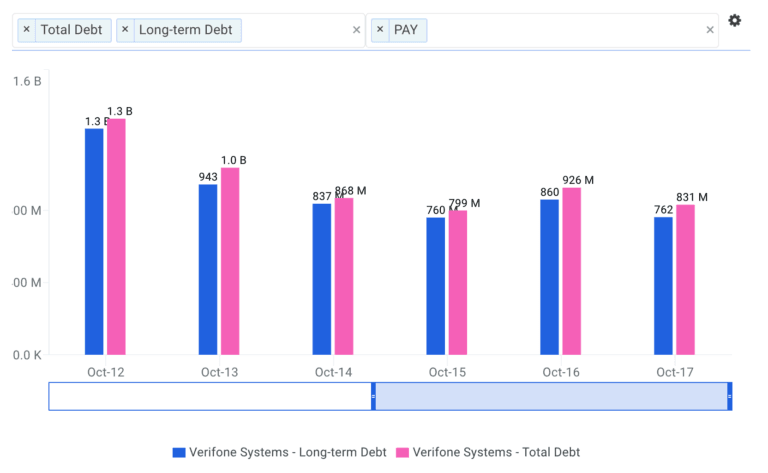Click the pink Total Debt legend swatch
The width and height of the screenshot is (768, 473).
(x=403, y=452)
